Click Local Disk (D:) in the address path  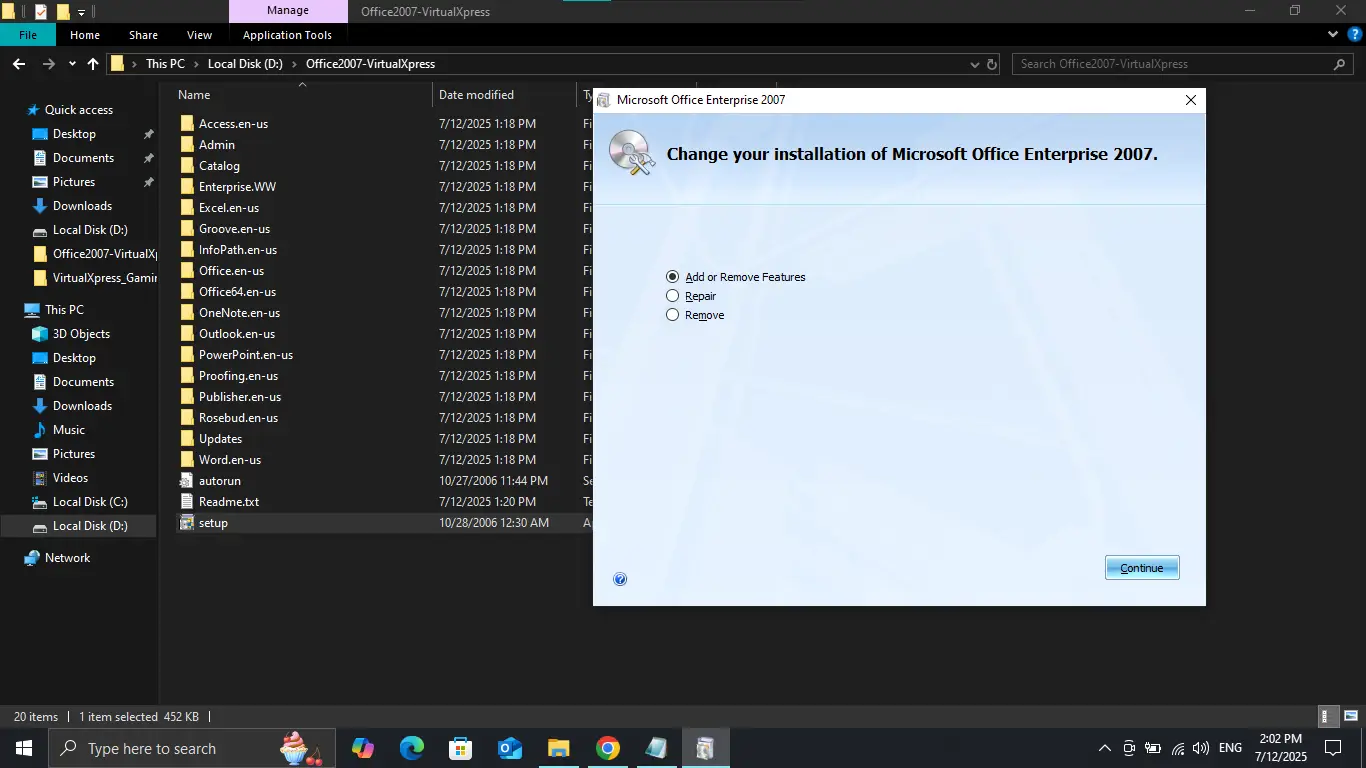point(245,64)
